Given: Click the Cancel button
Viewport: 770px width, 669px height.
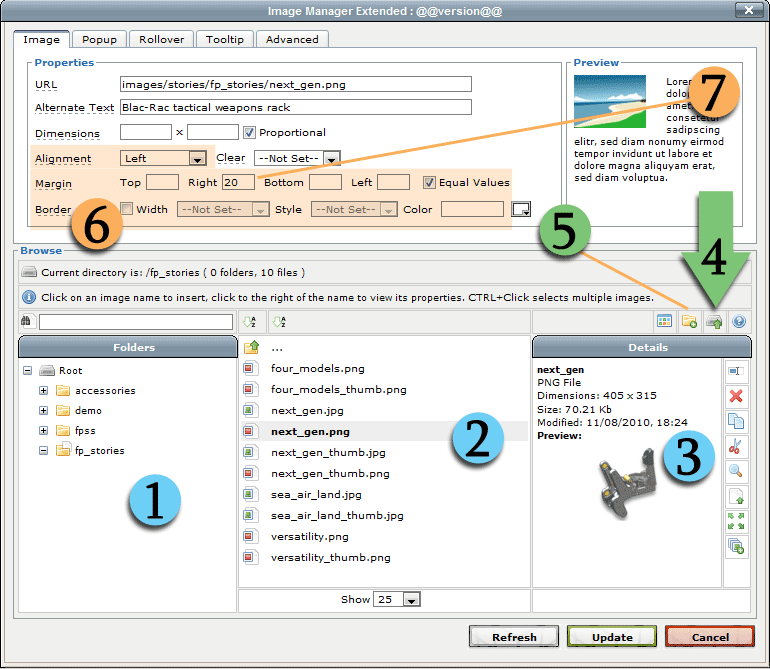Looking at the screenshot, I should 710,637.
